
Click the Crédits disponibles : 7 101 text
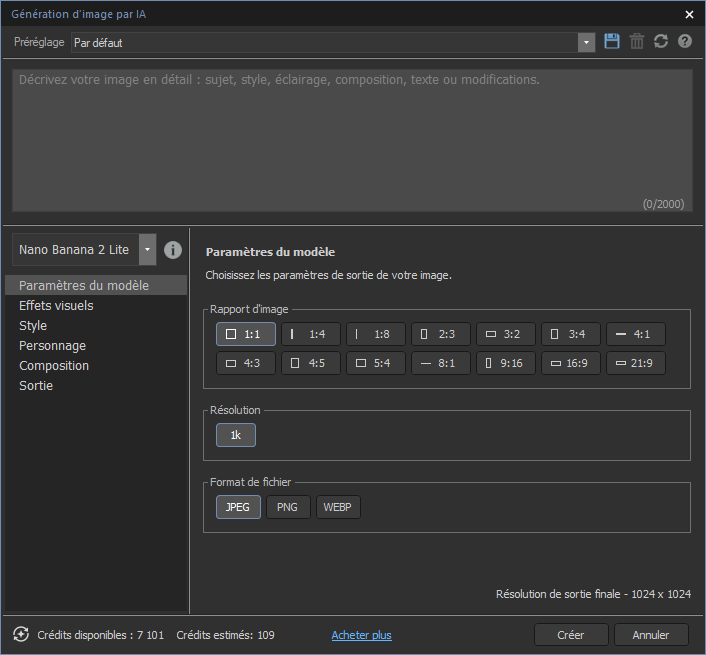click(100, 635)
